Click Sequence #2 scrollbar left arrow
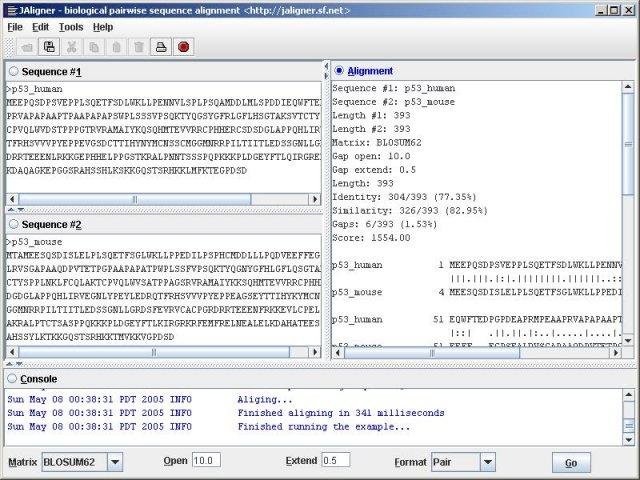This screenshot has height=480, width=640. coord(12,352)
